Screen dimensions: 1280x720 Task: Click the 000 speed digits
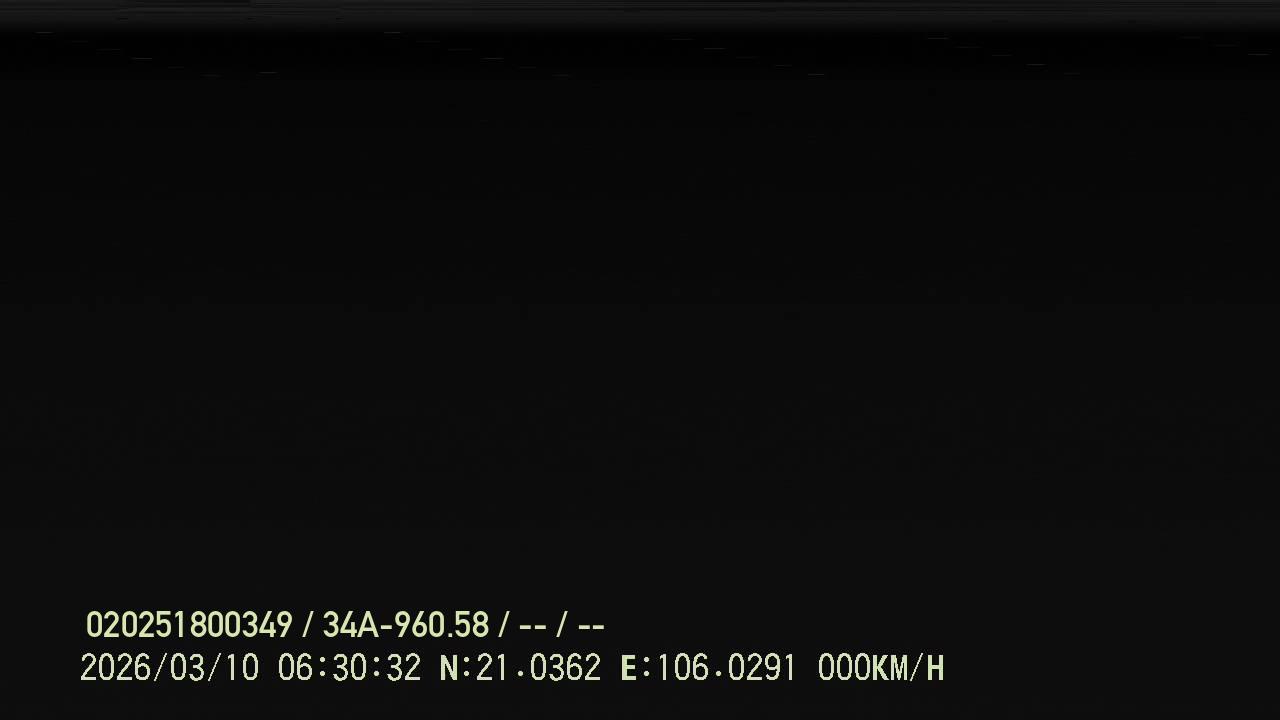(x=844, y=668)
